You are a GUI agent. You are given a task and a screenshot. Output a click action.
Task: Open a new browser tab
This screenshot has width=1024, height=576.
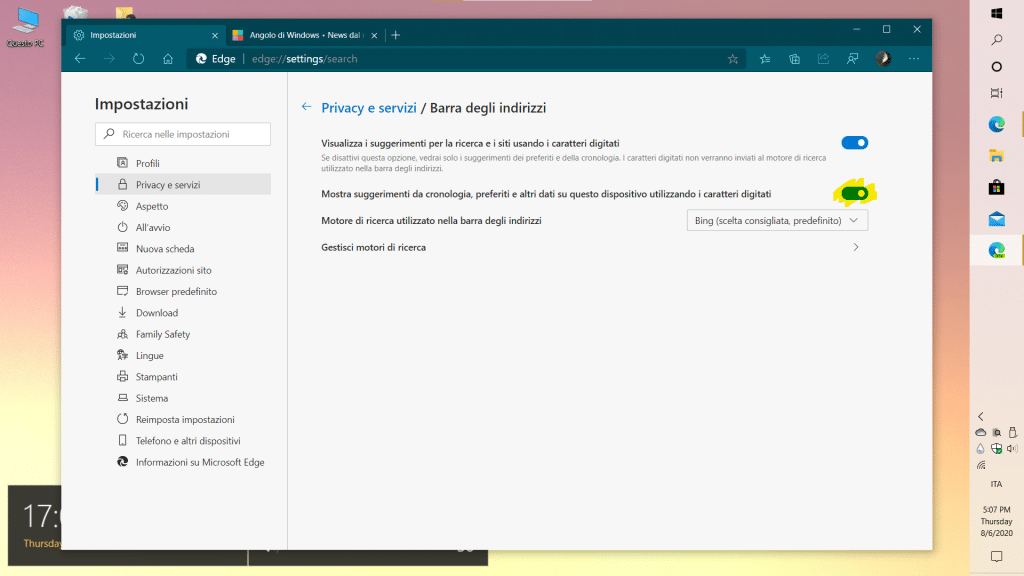click(396, 34)
